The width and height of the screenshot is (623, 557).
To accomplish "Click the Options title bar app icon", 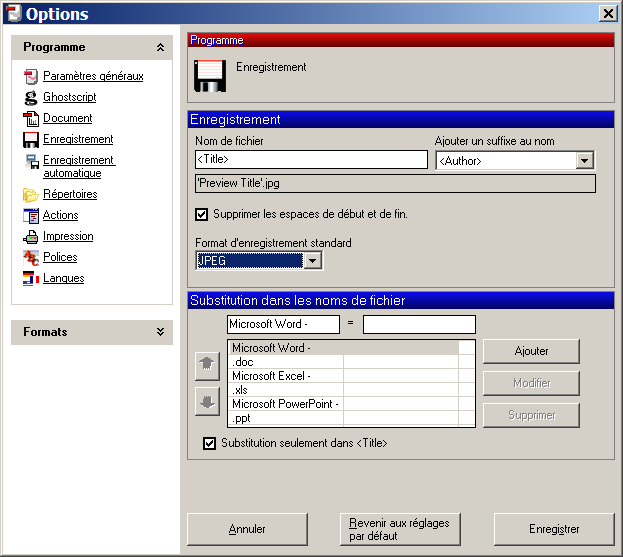I will pyautogui.click(x=14, y=13).
